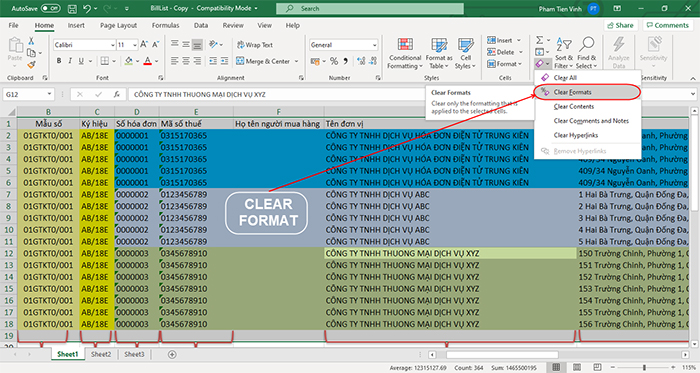The height and width of the screenshot is (373, 700).
Task: Click the Share button
Action: [x=621, y=25]
